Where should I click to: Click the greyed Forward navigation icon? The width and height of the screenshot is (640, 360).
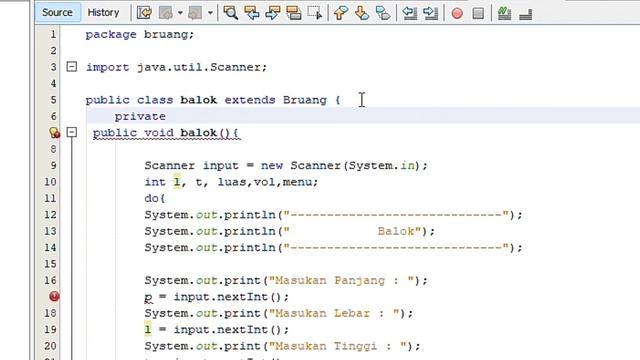pyautogui.click(x=195, y=13)
